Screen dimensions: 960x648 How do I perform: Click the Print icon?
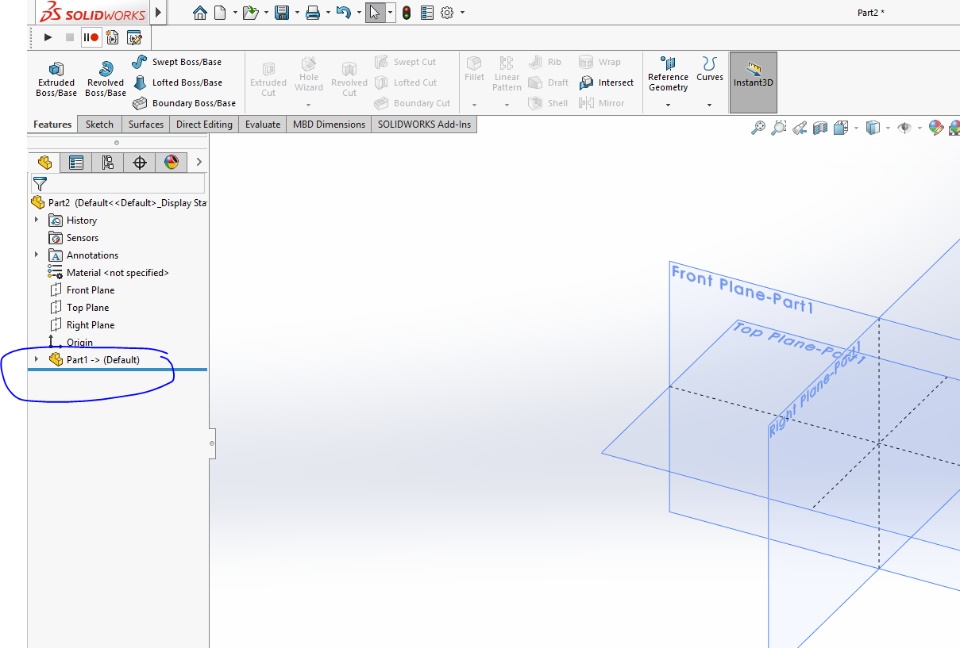(x=312, y=12)
